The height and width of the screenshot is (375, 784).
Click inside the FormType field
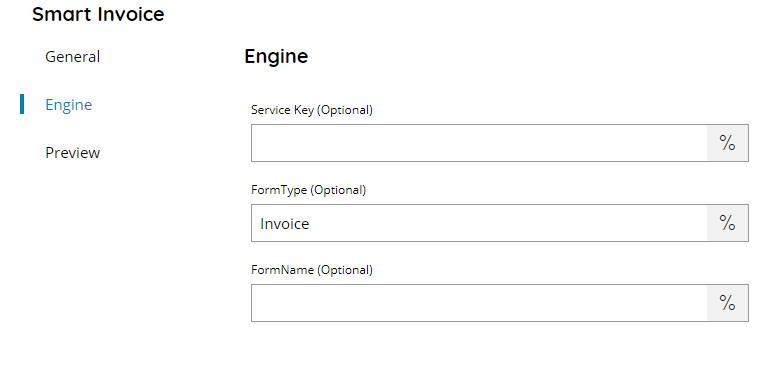pyautogui.click(x=479, y=223)
